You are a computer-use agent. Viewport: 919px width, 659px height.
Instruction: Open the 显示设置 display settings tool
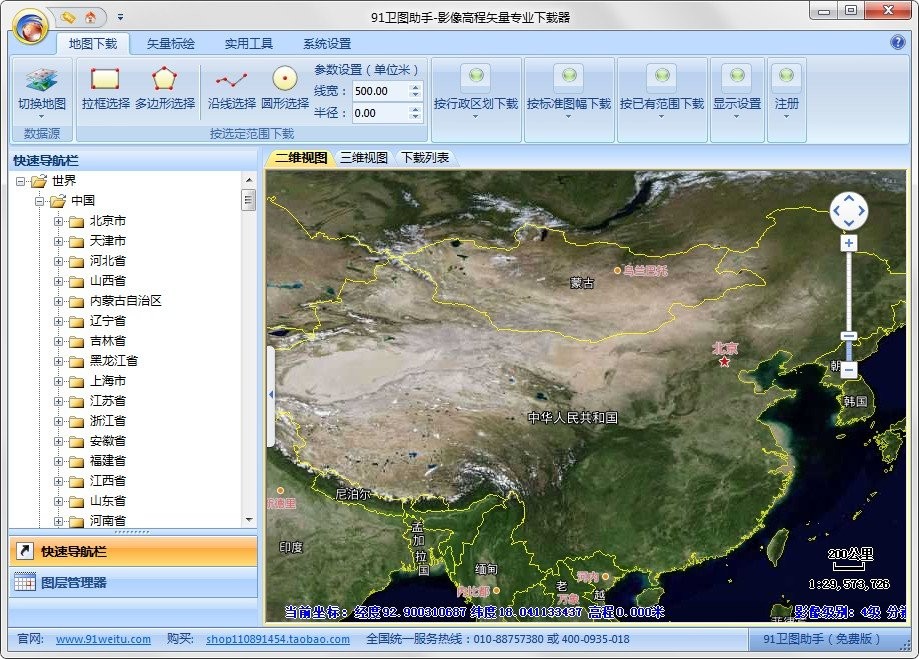[x=737, y=88]
